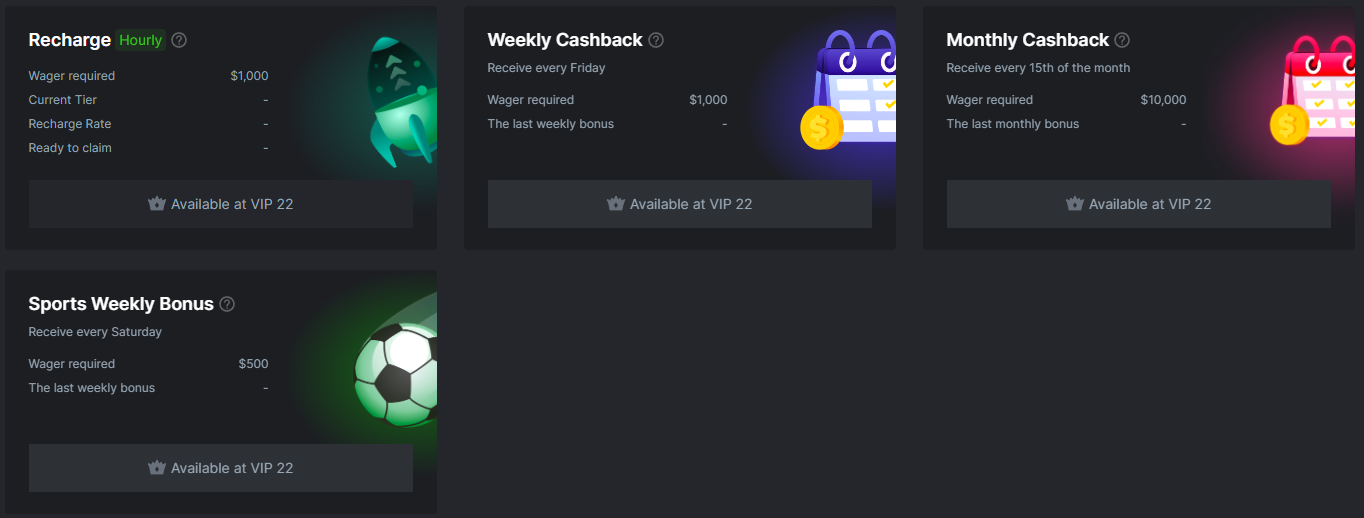Click the green Hourly badge
This screenshot has width=1364, height=518.
tap(141, 40)
